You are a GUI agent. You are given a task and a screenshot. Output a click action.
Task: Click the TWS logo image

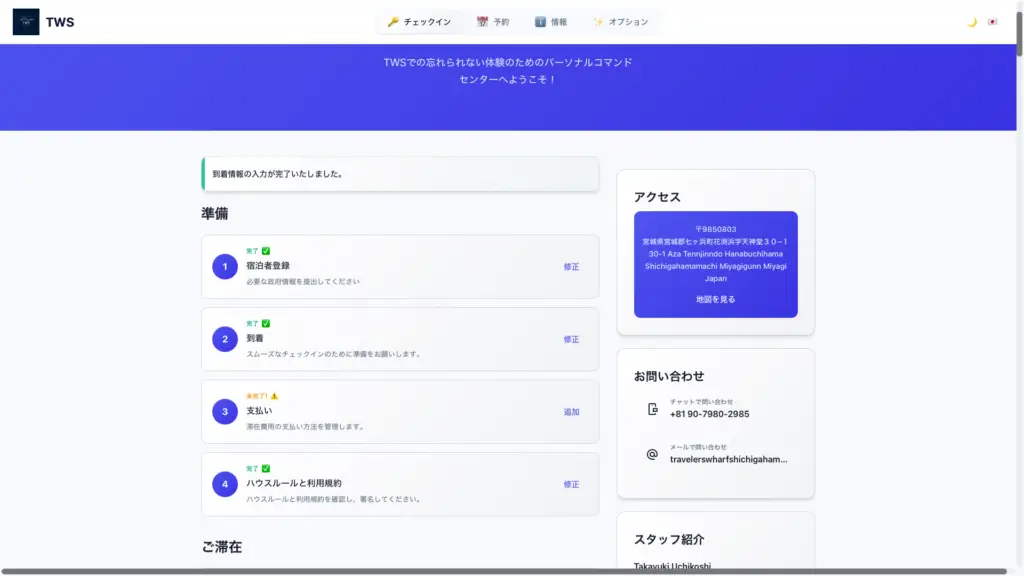(x=26, y=22)
